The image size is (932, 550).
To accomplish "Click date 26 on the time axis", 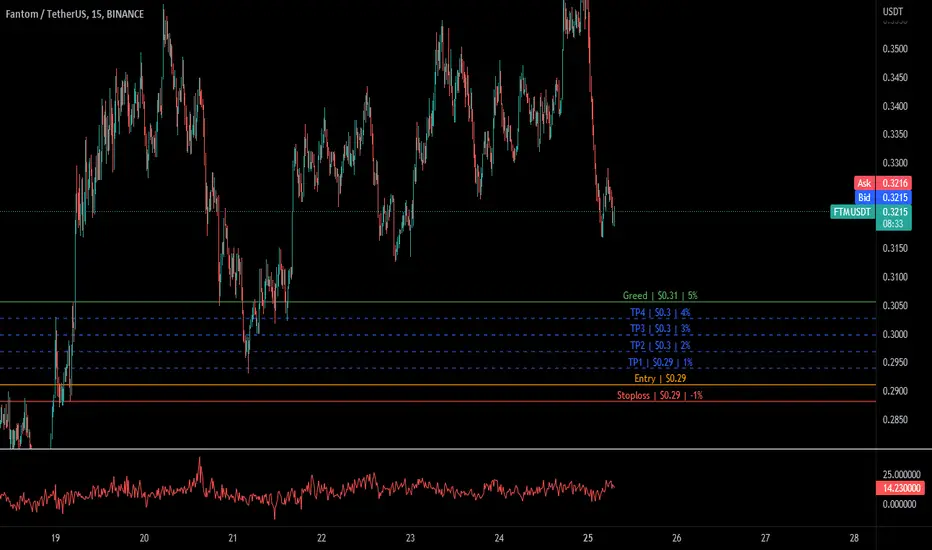I will [x=676, y=538].
